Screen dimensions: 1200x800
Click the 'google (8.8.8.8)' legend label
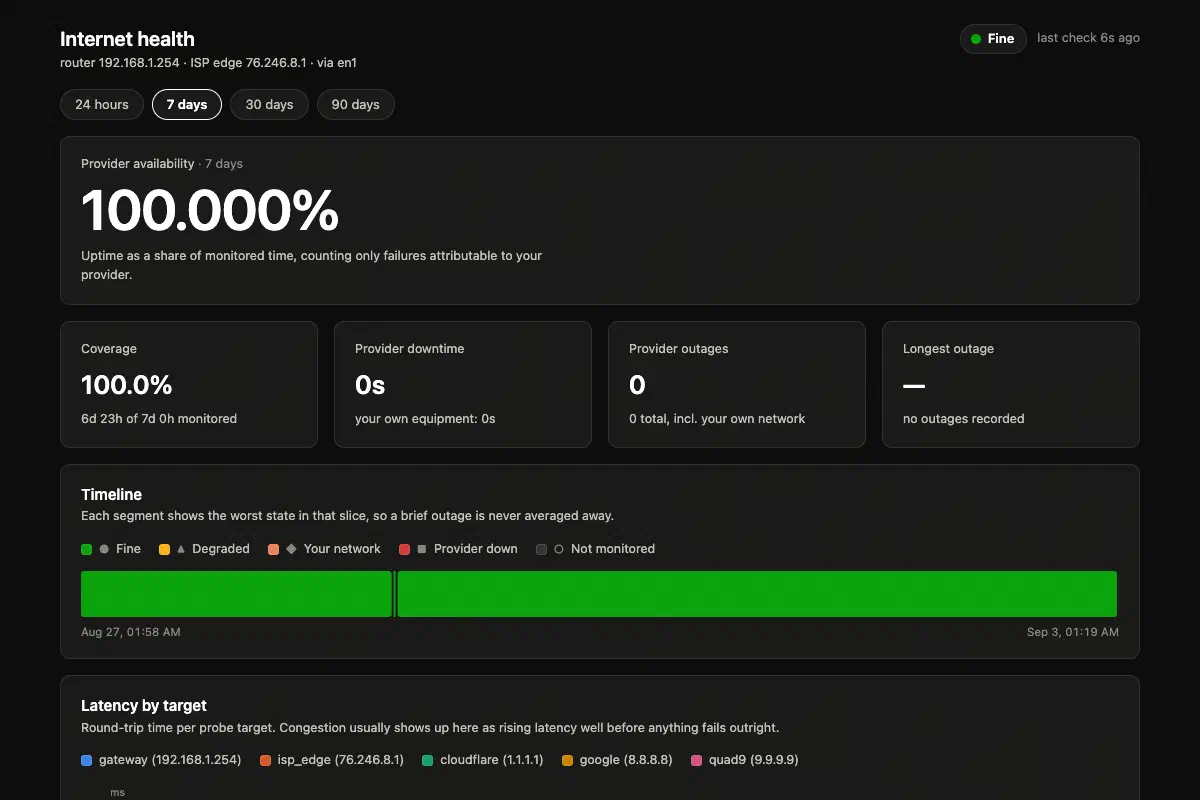[x=626, y=760]
